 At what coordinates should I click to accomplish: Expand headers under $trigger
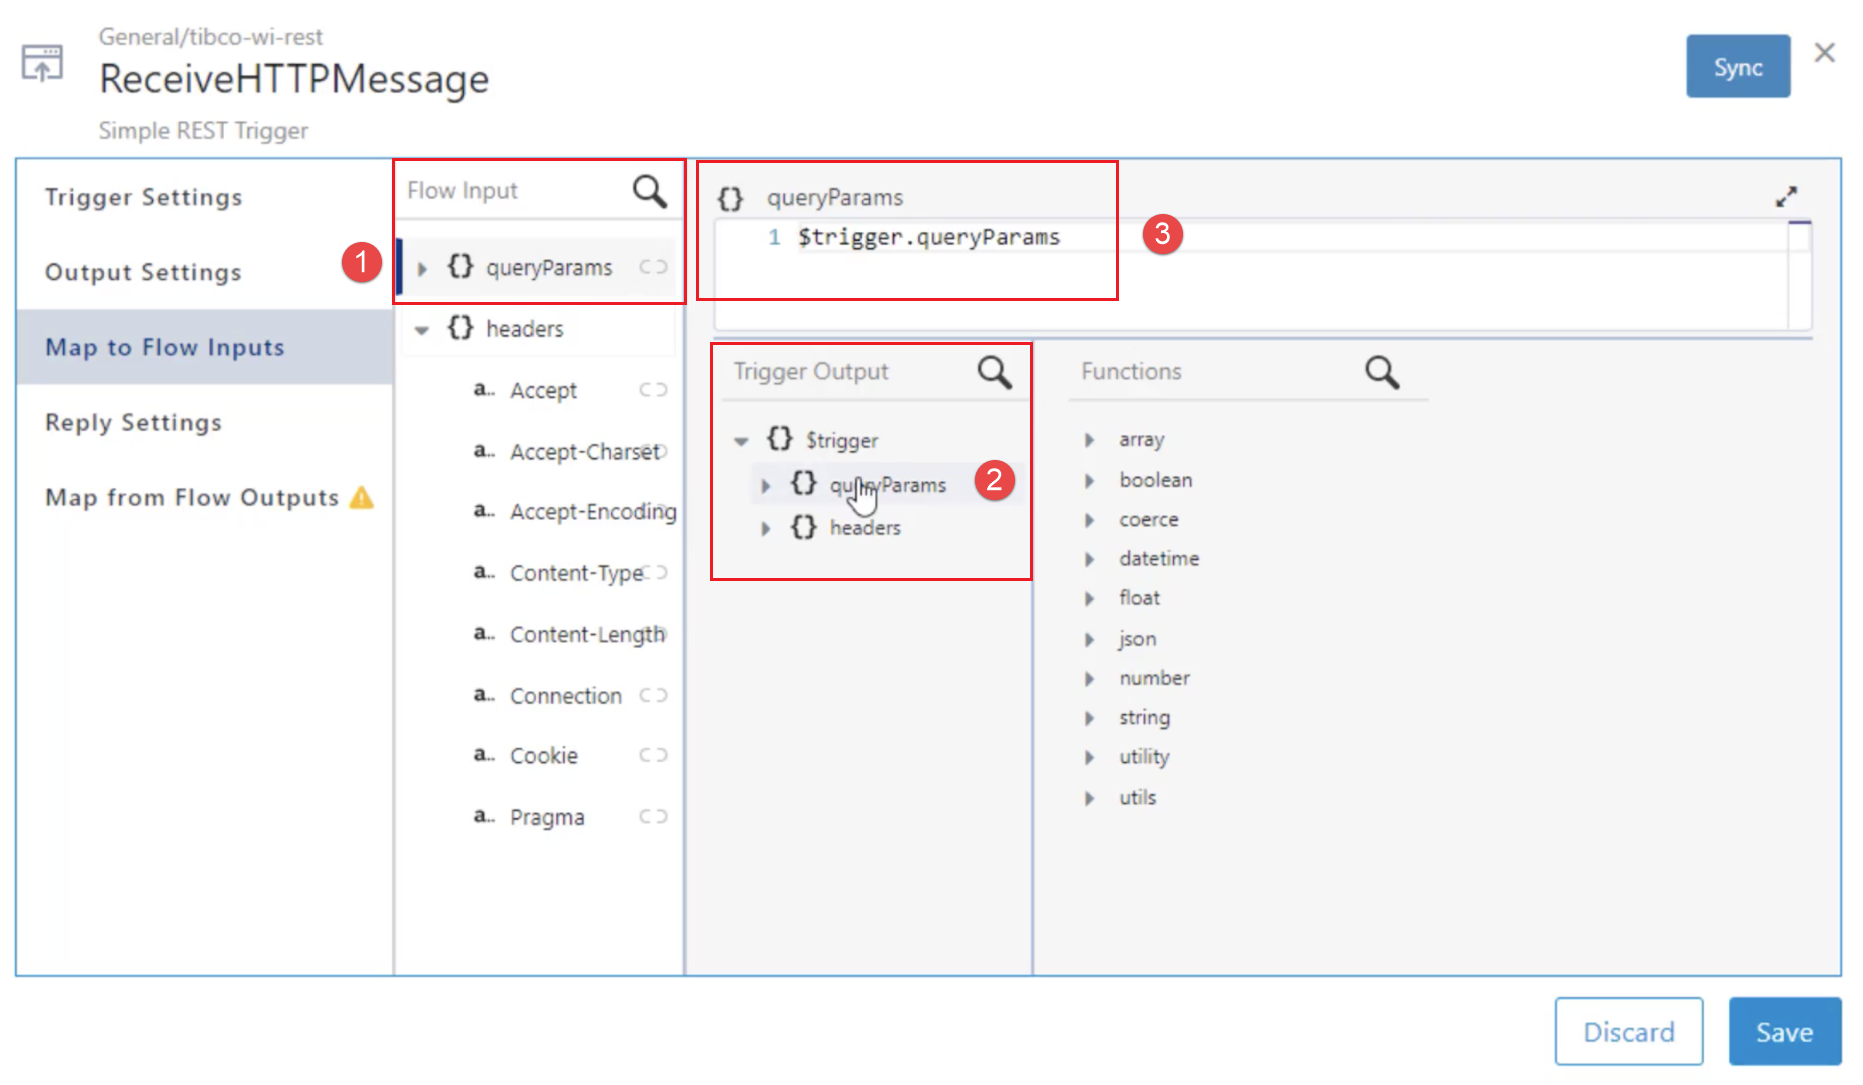[766, 529]
